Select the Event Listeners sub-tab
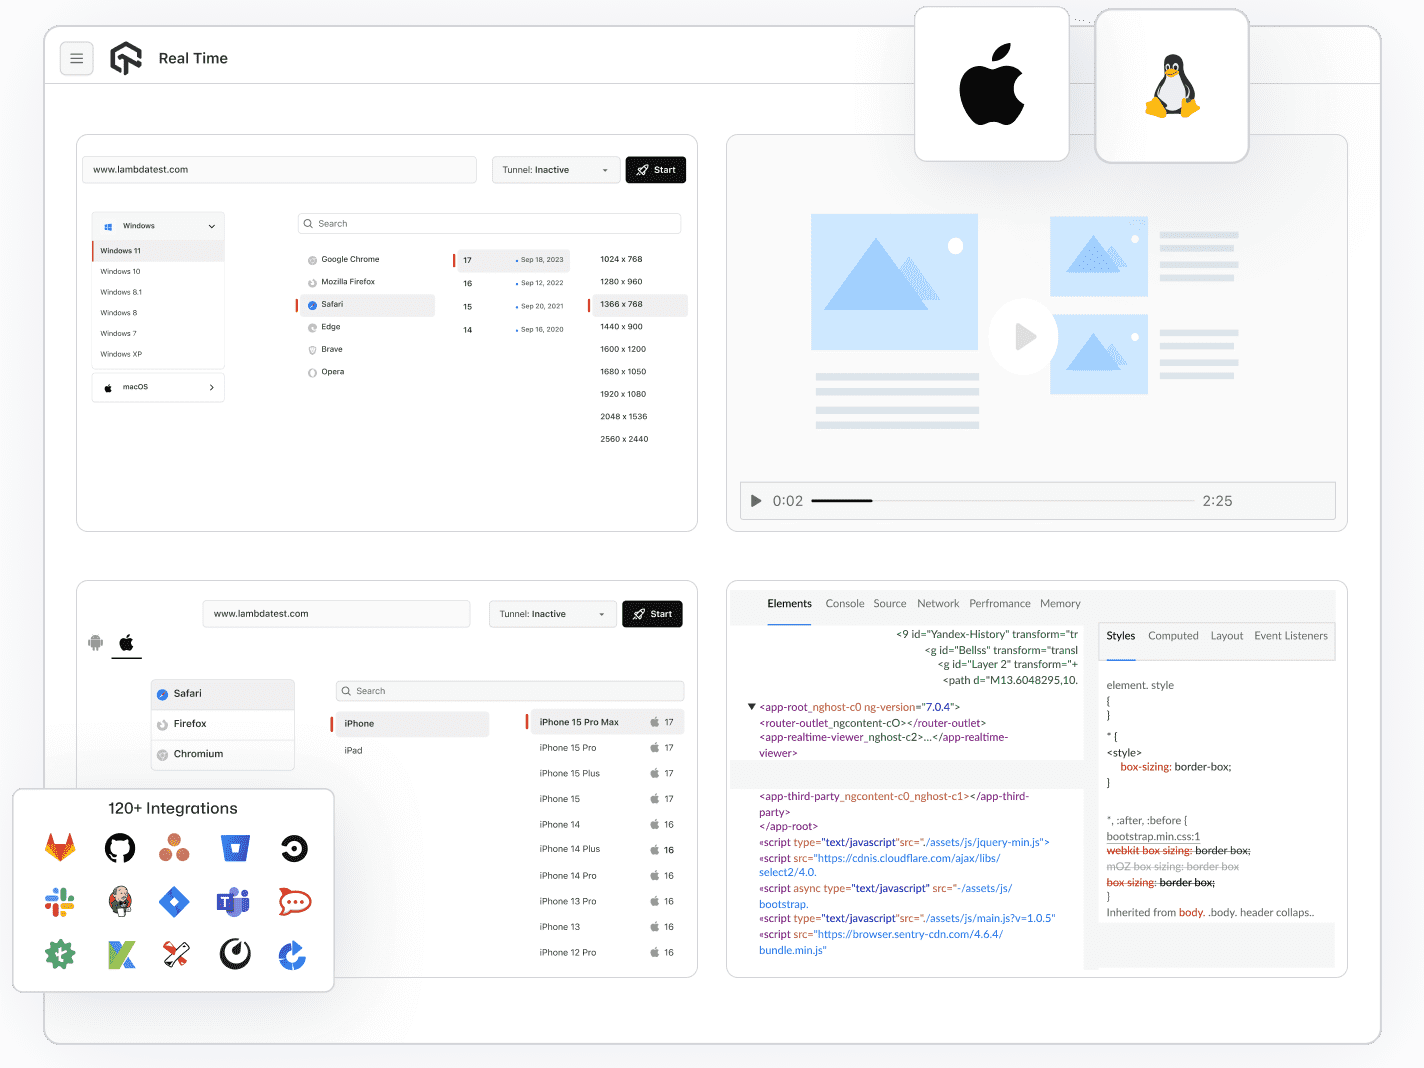 click(x=1291, y=636)
